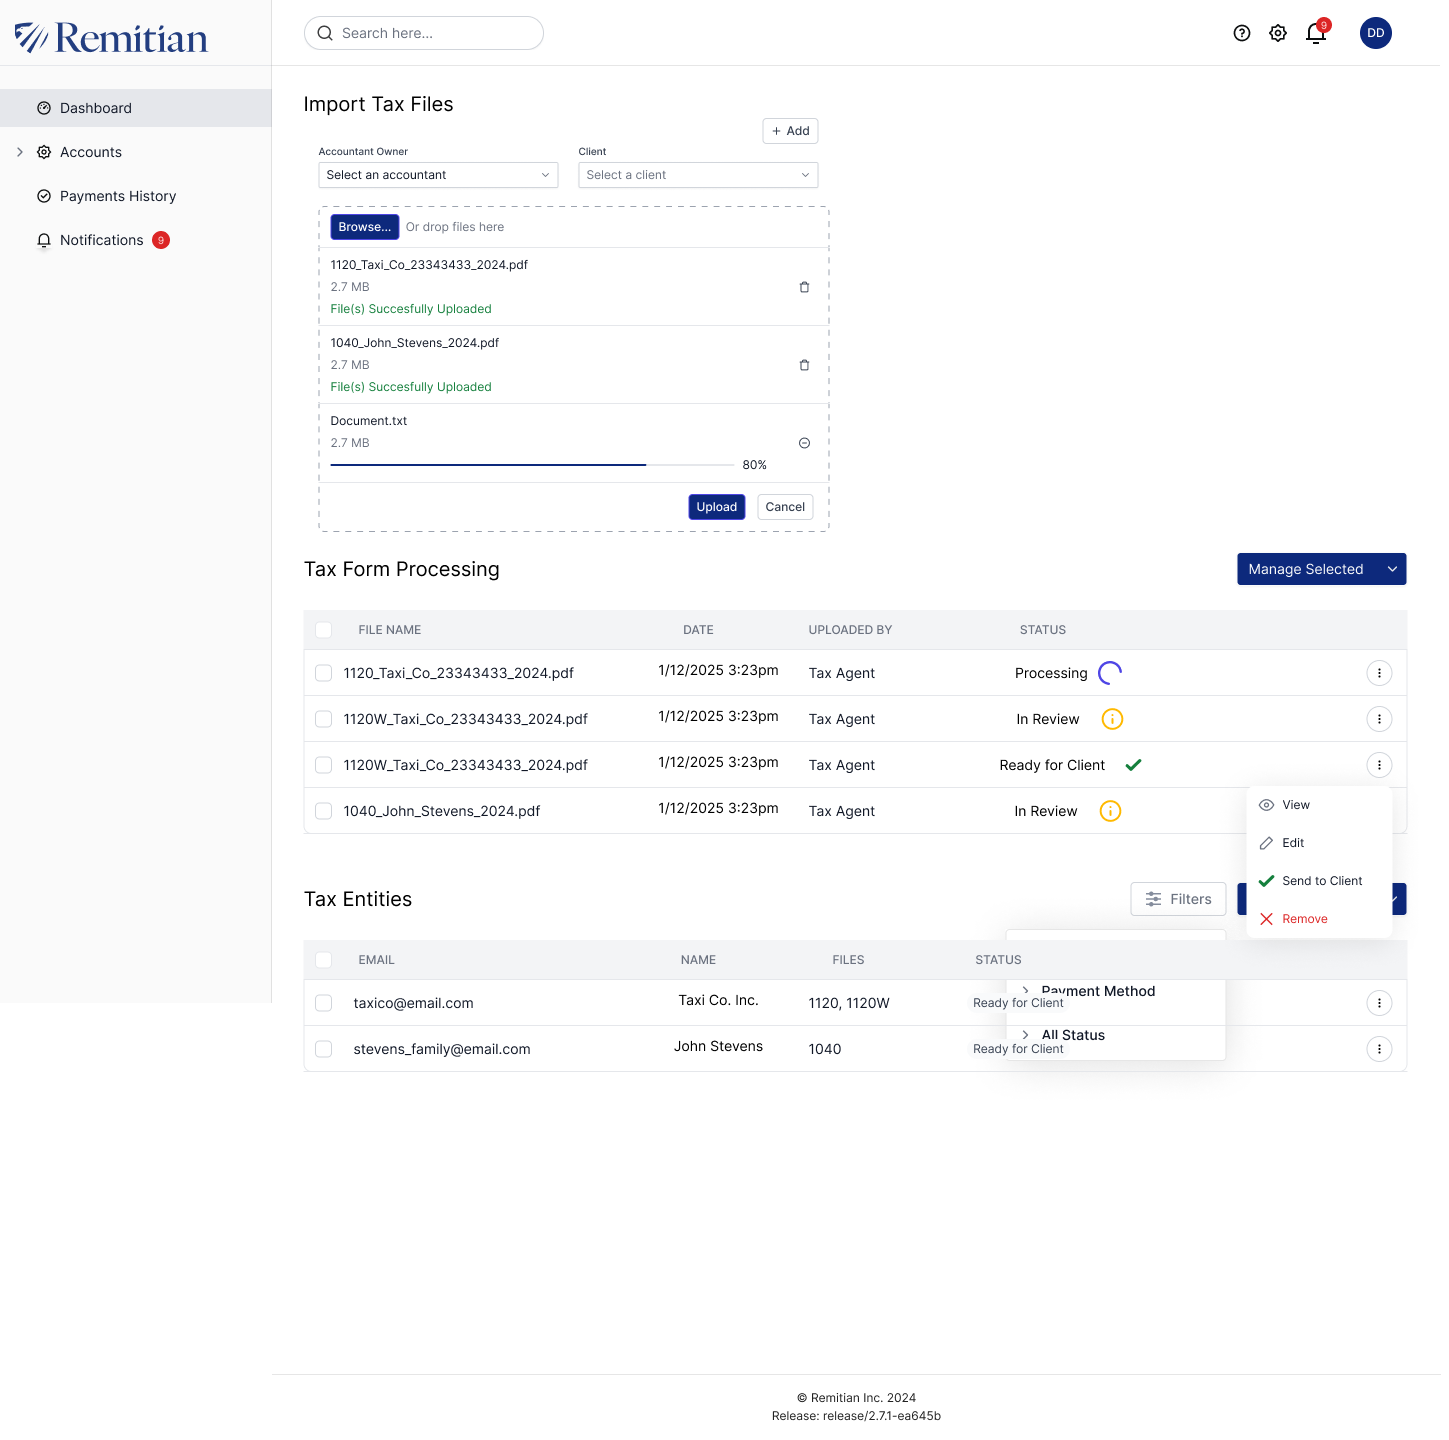Click the Upload button
This screenshot has width=1449, height=1440.
(x=717, y=507)
